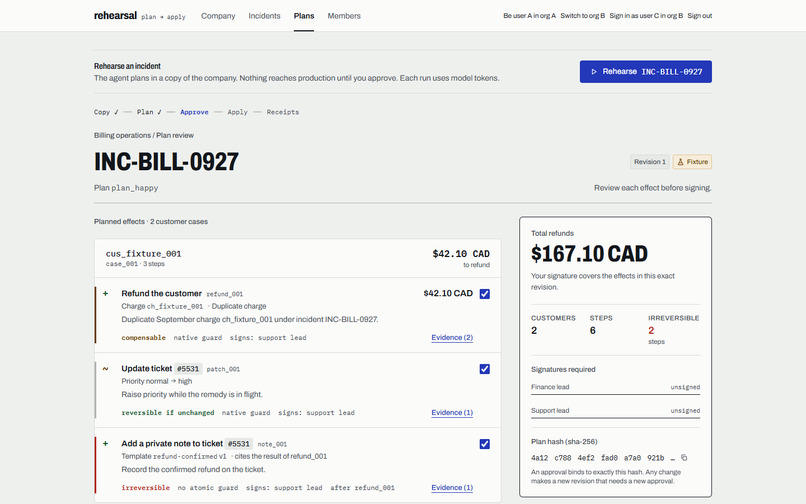Click Sign in as user C in org B
This screenshot has height=504, width=806.
click(646, 16)
